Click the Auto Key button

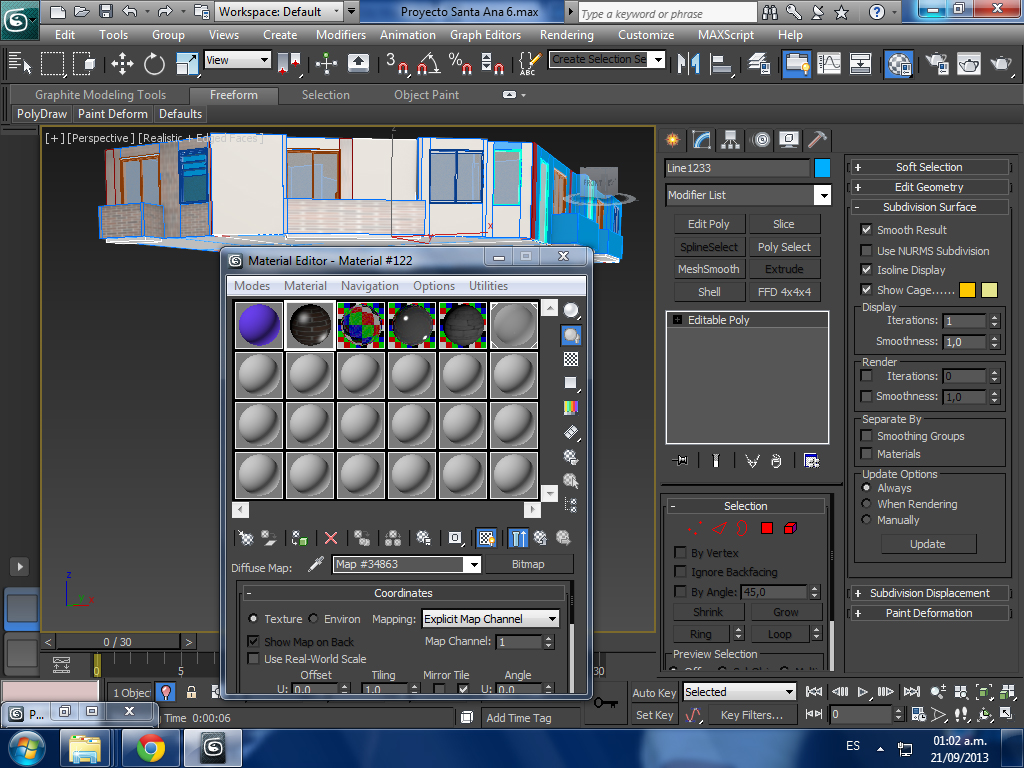point(654,693)
